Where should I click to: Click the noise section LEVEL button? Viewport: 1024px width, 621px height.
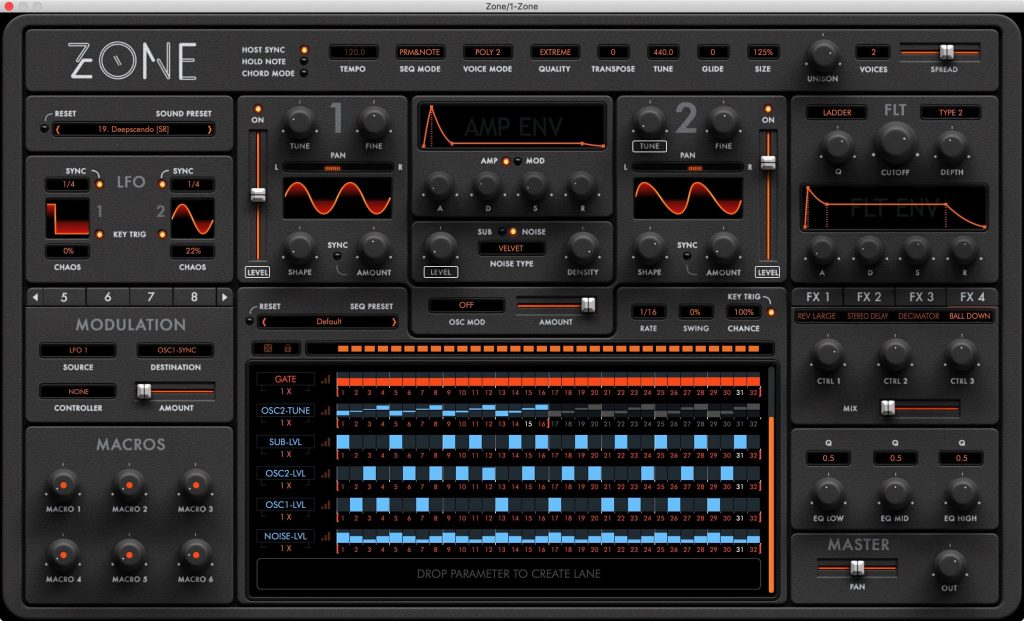(x=441, y=272)
